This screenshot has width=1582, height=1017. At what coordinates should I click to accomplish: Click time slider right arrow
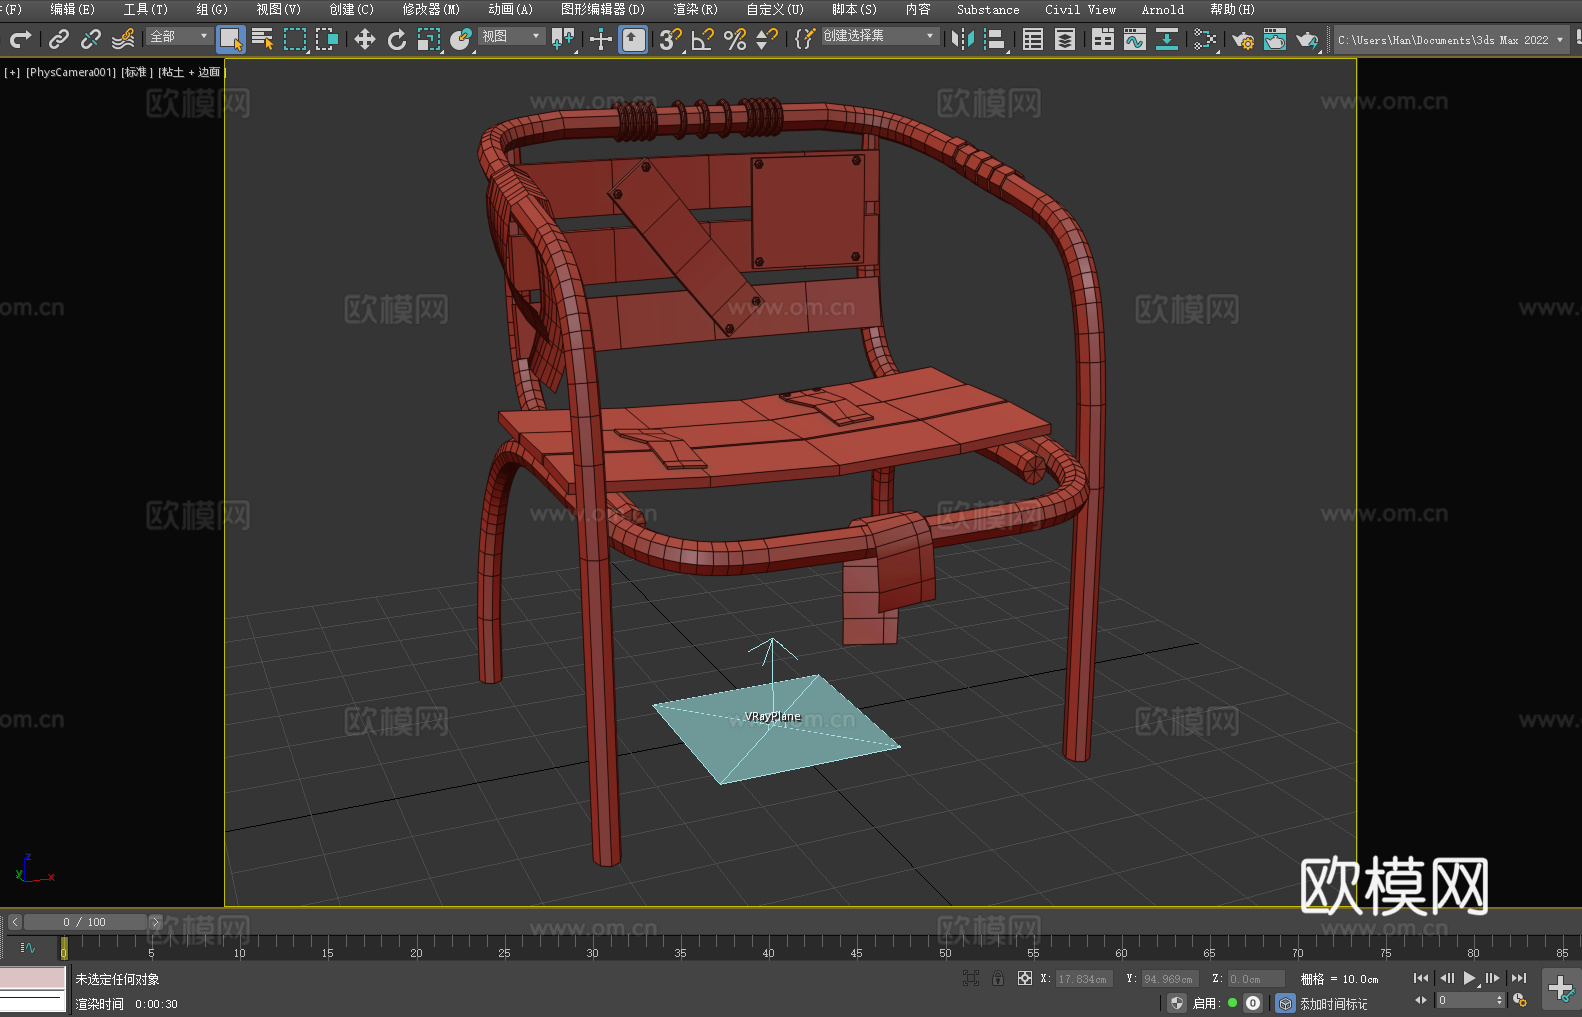click(155, 922)
